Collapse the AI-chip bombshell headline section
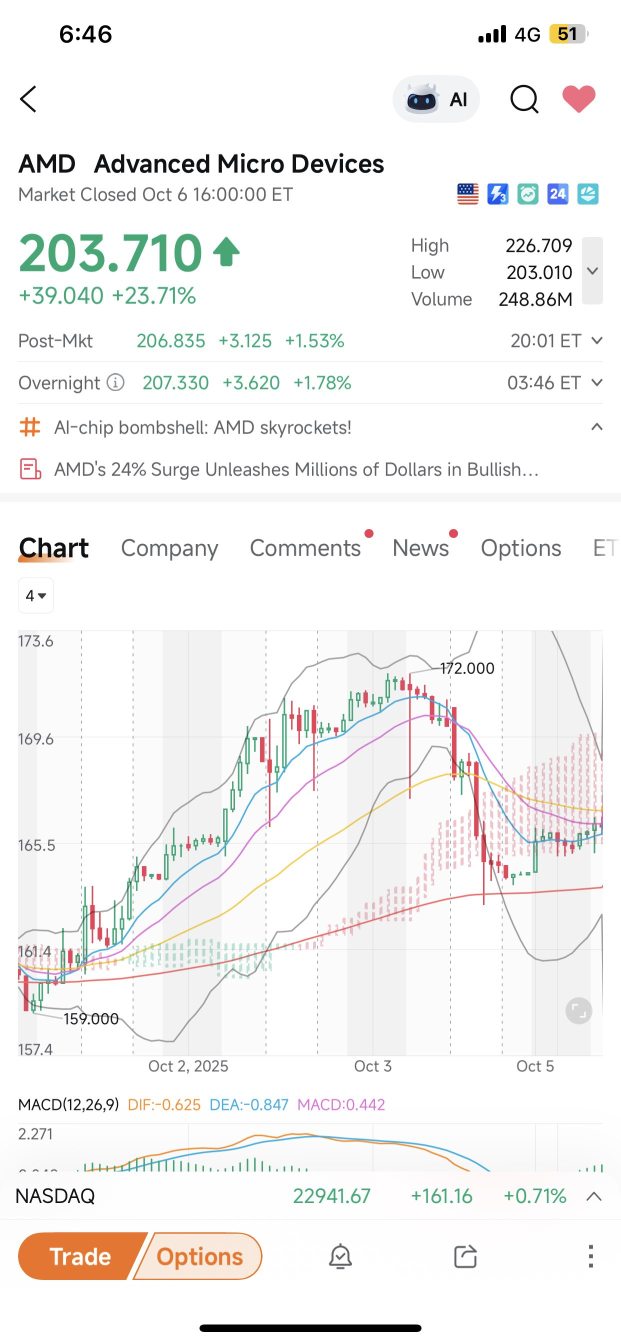621x1344 pixels. click(597, 427)
